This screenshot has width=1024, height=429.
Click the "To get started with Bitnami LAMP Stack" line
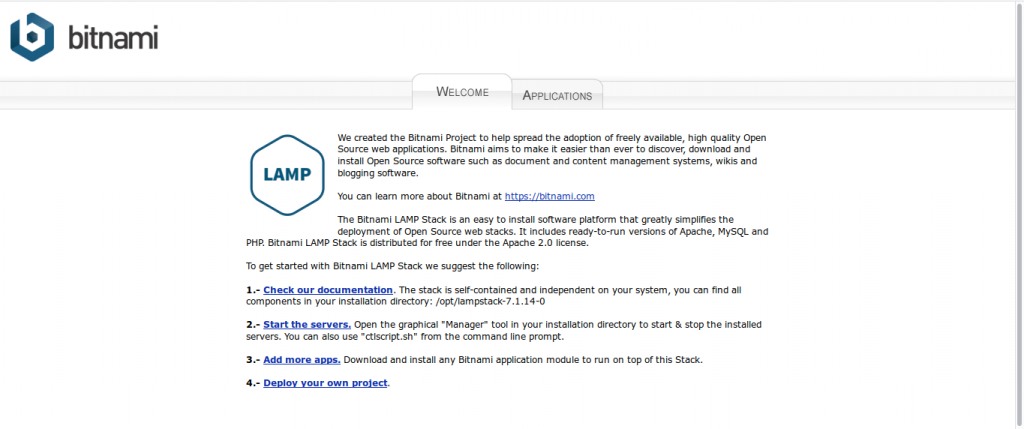(392, 266)
